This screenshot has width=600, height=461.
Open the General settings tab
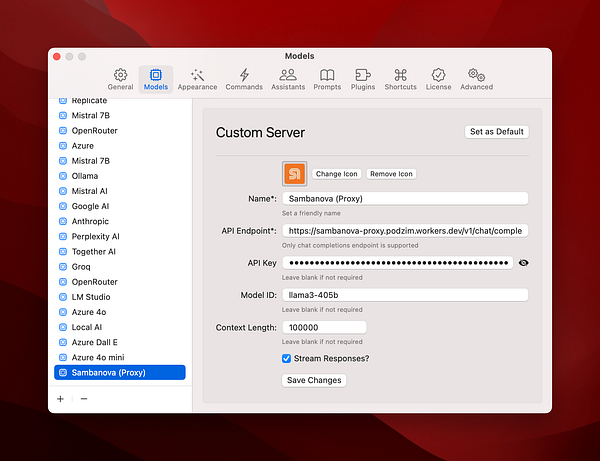[x=120, y=79]
